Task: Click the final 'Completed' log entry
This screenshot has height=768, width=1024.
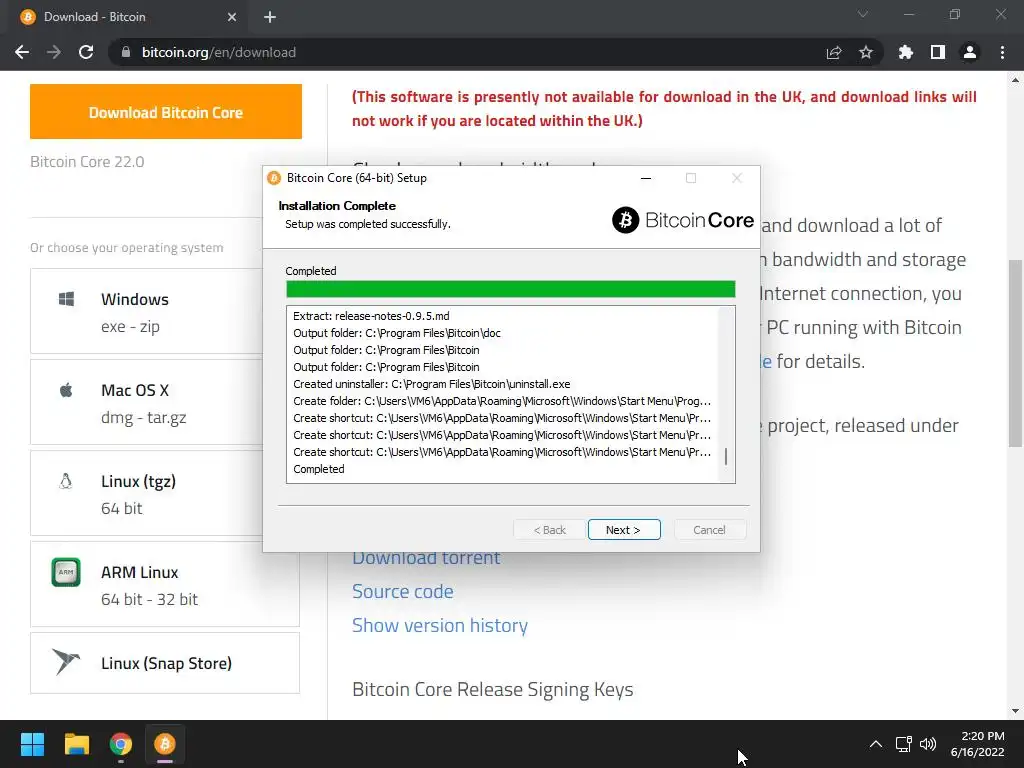Action: [x=319, y=469]
